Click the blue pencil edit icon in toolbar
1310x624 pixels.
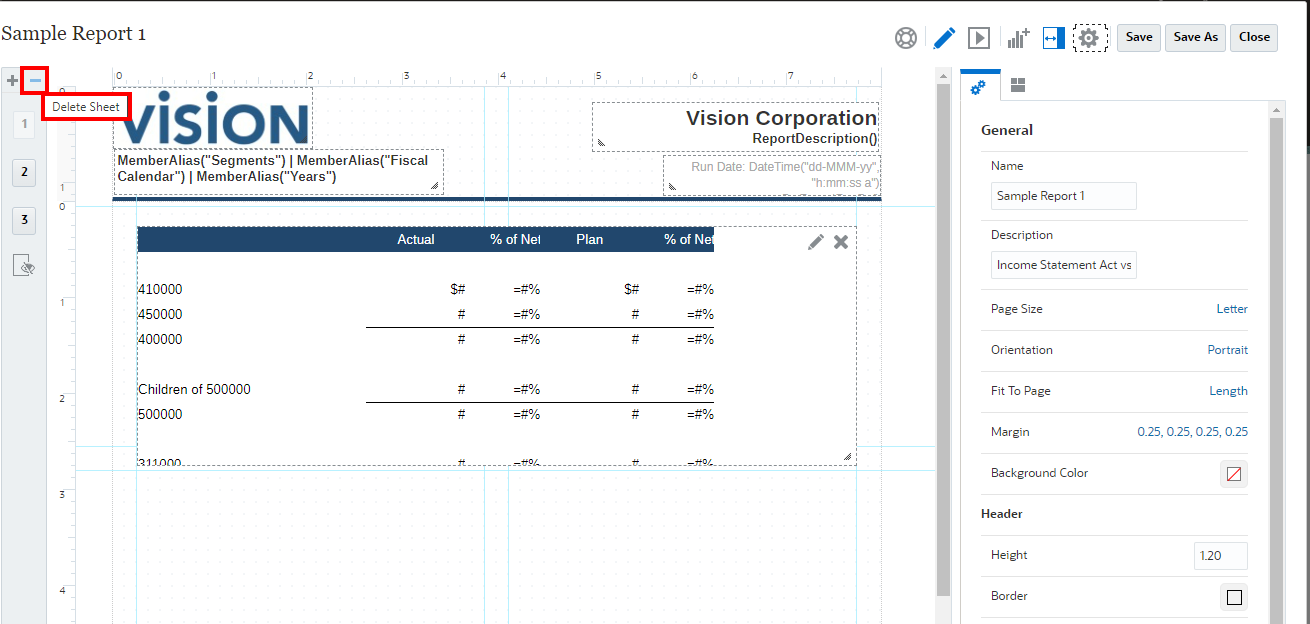944,38
